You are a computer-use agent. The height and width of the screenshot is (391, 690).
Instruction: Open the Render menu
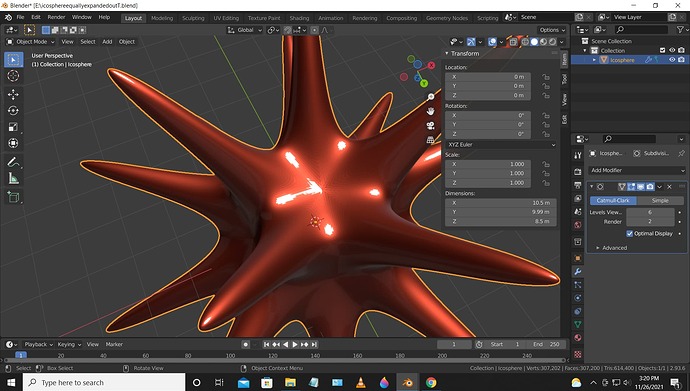point(56,17)
